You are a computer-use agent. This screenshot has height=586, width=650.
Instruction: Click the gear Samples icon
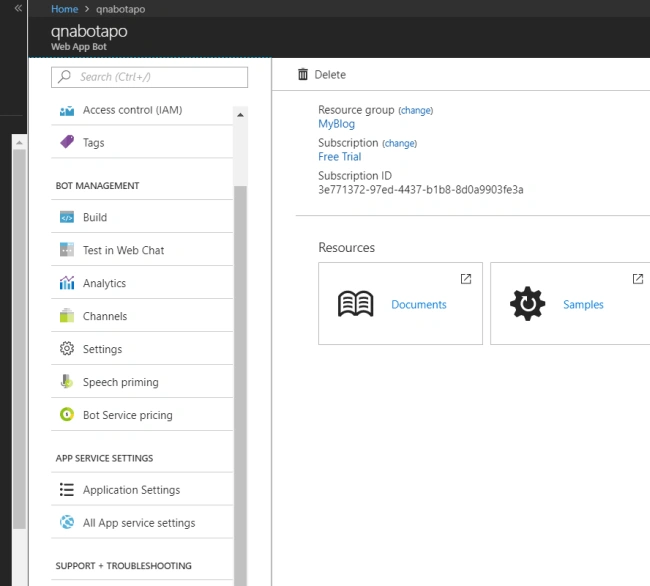coord(527,303)
